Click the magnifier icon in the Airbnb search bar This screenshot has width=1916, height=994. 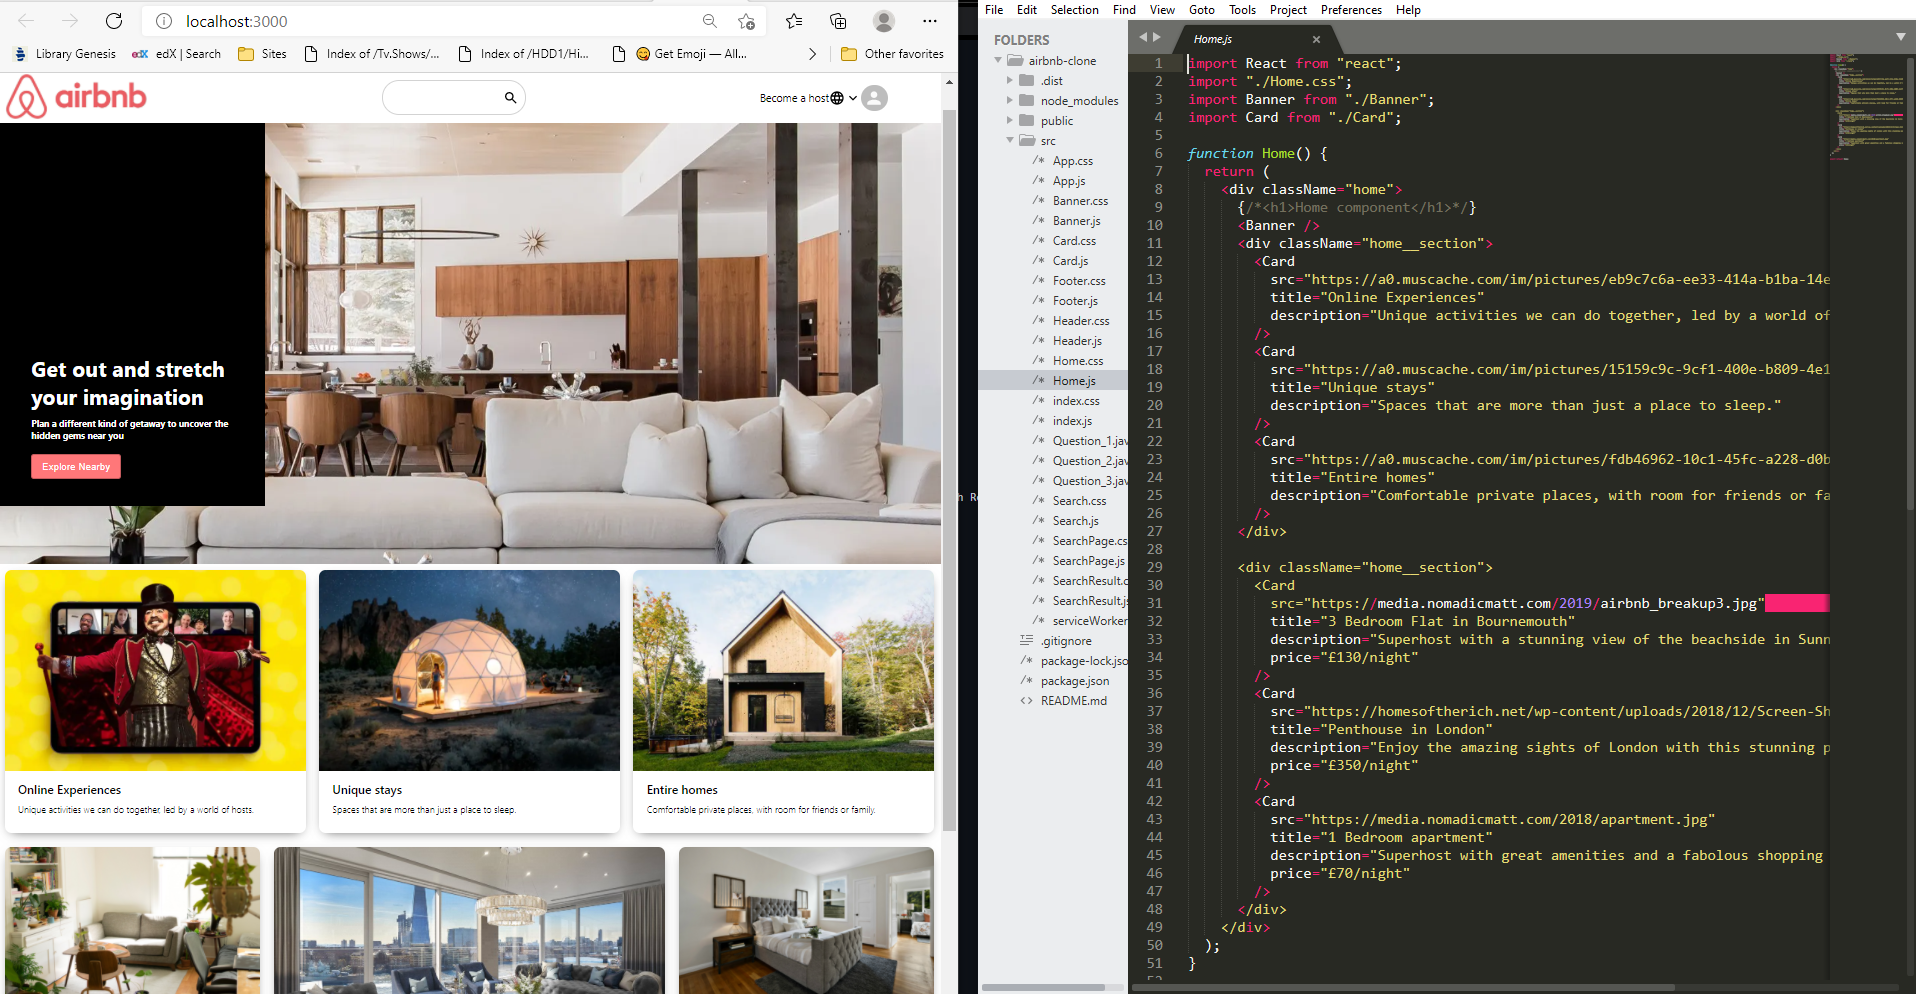pyautogui.click(x=510, y=97)
